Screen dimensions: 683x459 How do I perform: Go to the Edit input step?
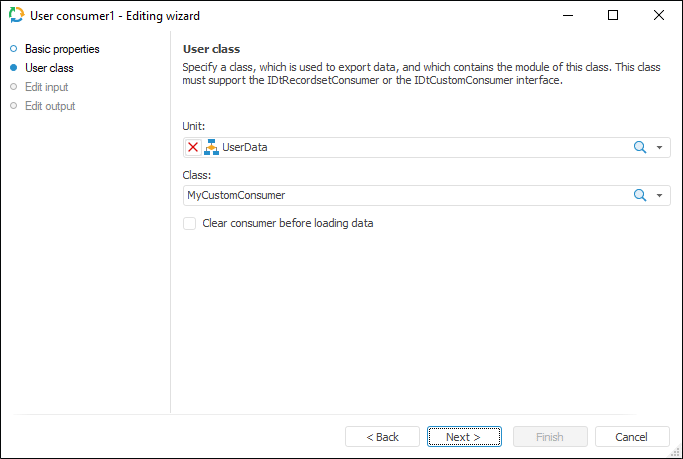tap(46, 87)
